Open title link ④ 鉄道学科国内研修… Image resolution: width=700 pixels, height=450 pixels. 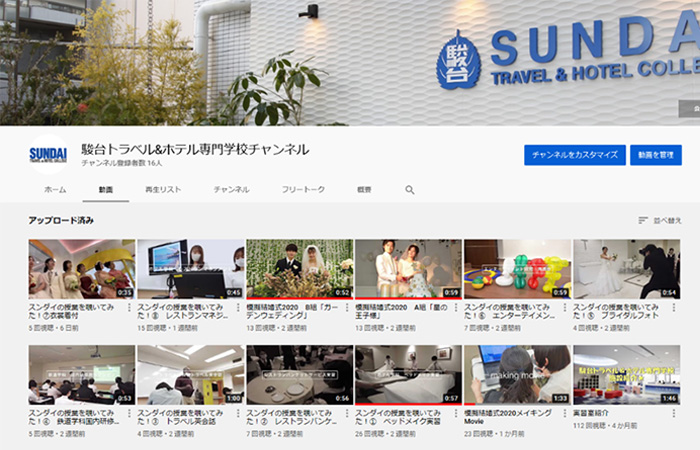[x=74, y=417]
